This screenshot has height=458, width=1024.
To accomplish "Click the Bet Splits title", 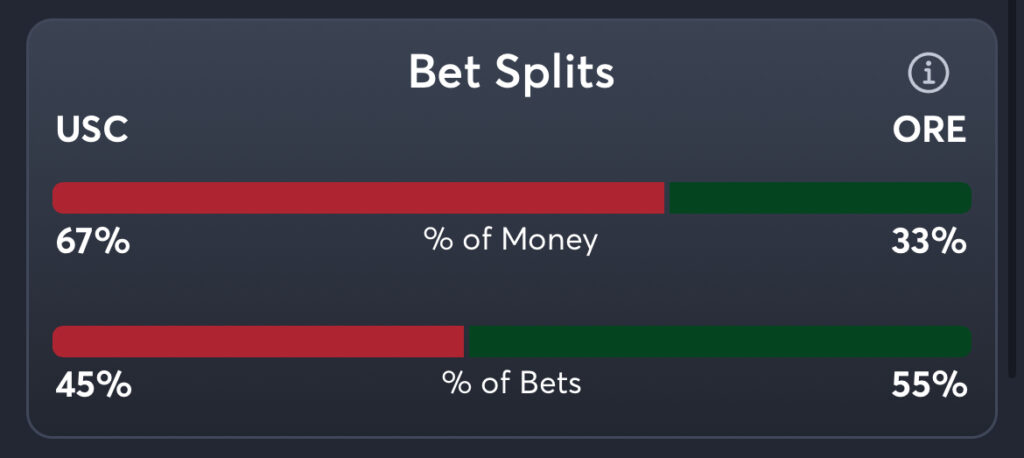I will (x=511, y=73).
